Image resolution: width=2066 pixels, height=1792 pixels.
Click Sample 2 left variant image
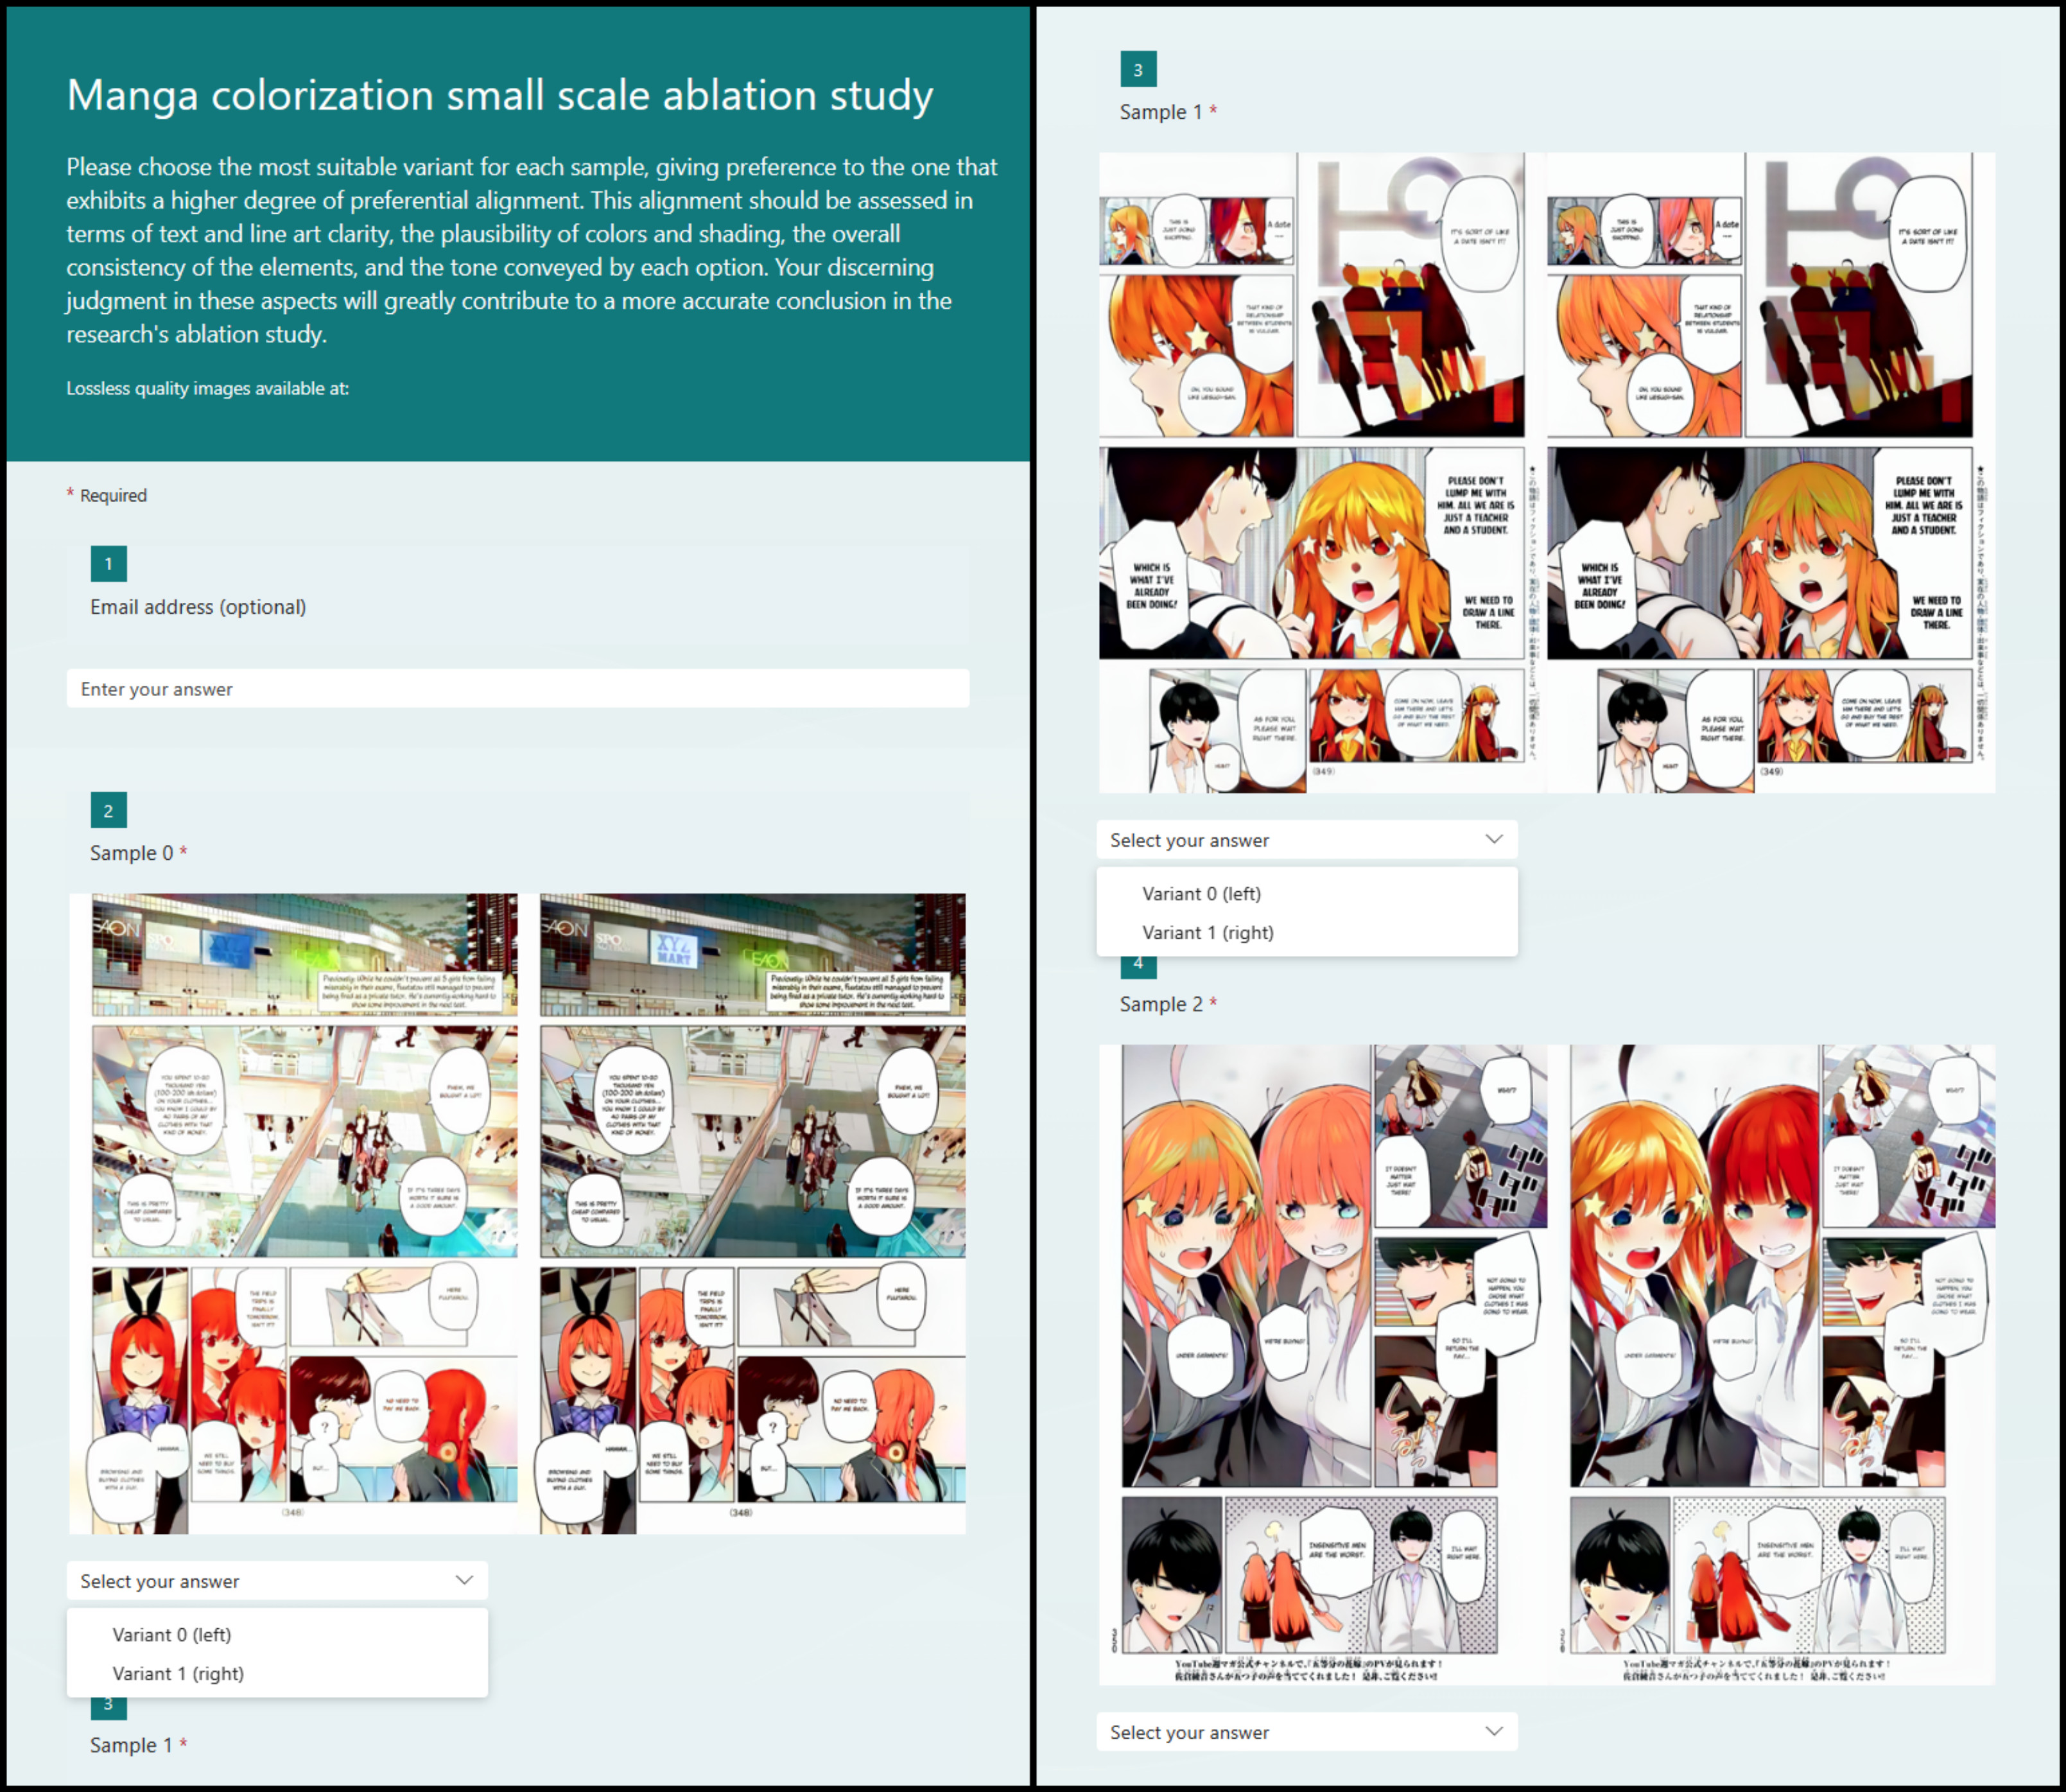[1330, 1364]
